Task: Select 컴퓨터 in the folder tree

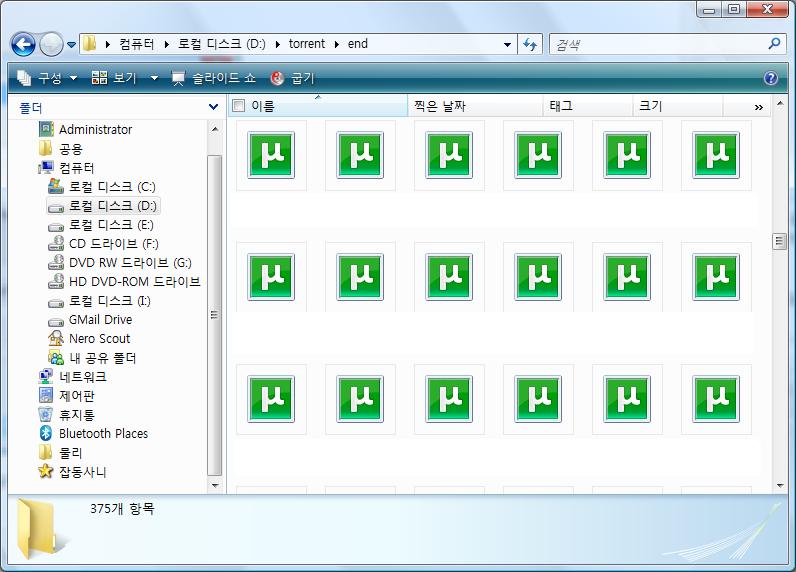Action: [67, 167]
